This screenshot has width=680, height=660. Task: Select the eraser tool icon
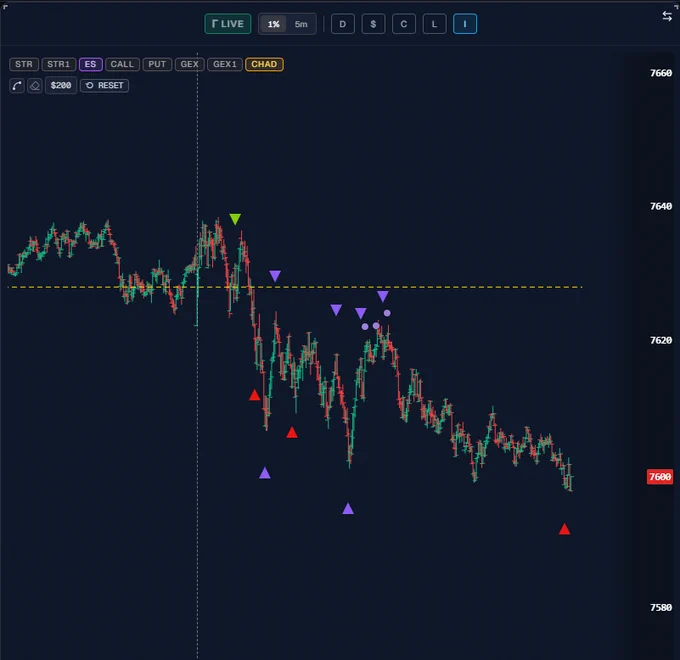click(35, 85)
